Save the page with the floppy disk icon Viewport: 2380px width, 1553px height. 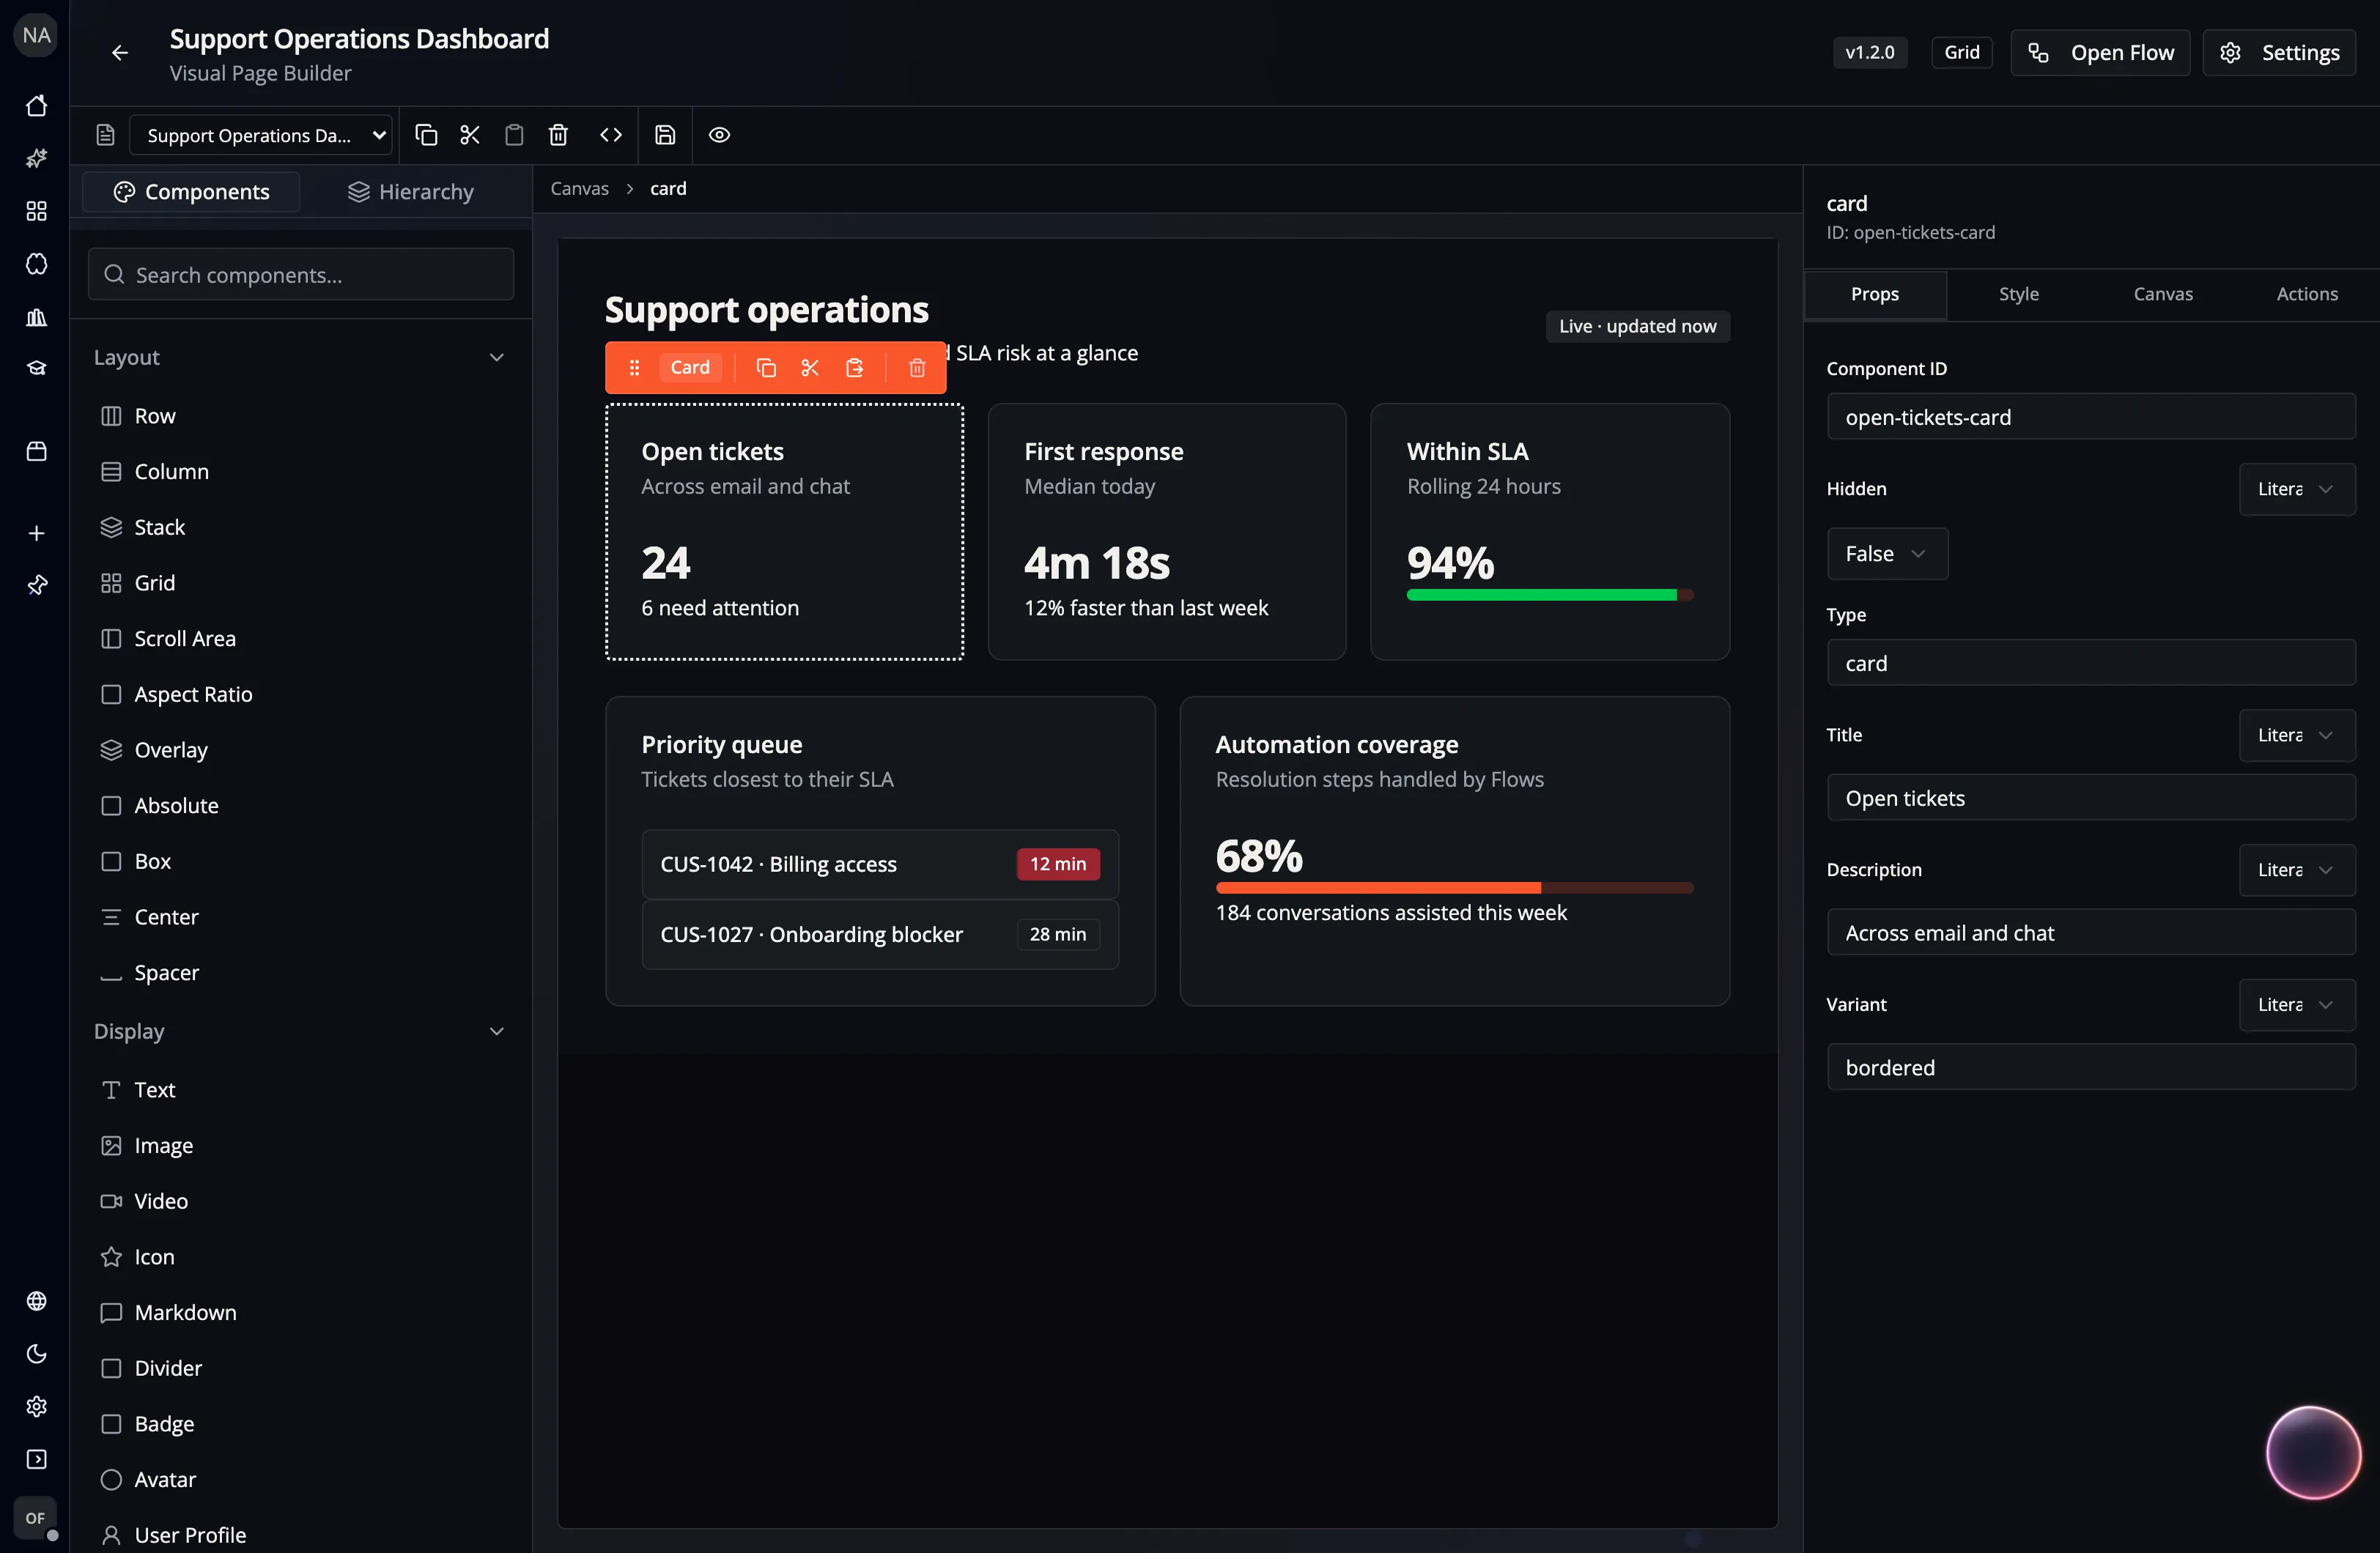click(x=665, y=135)
